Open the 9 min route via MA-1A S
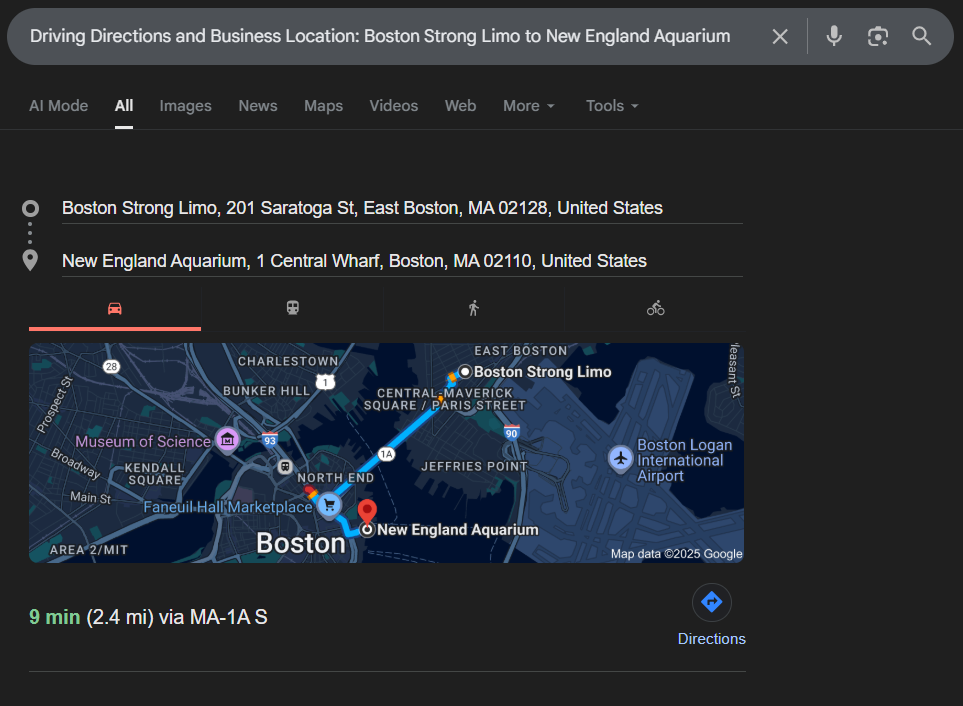 148,617
